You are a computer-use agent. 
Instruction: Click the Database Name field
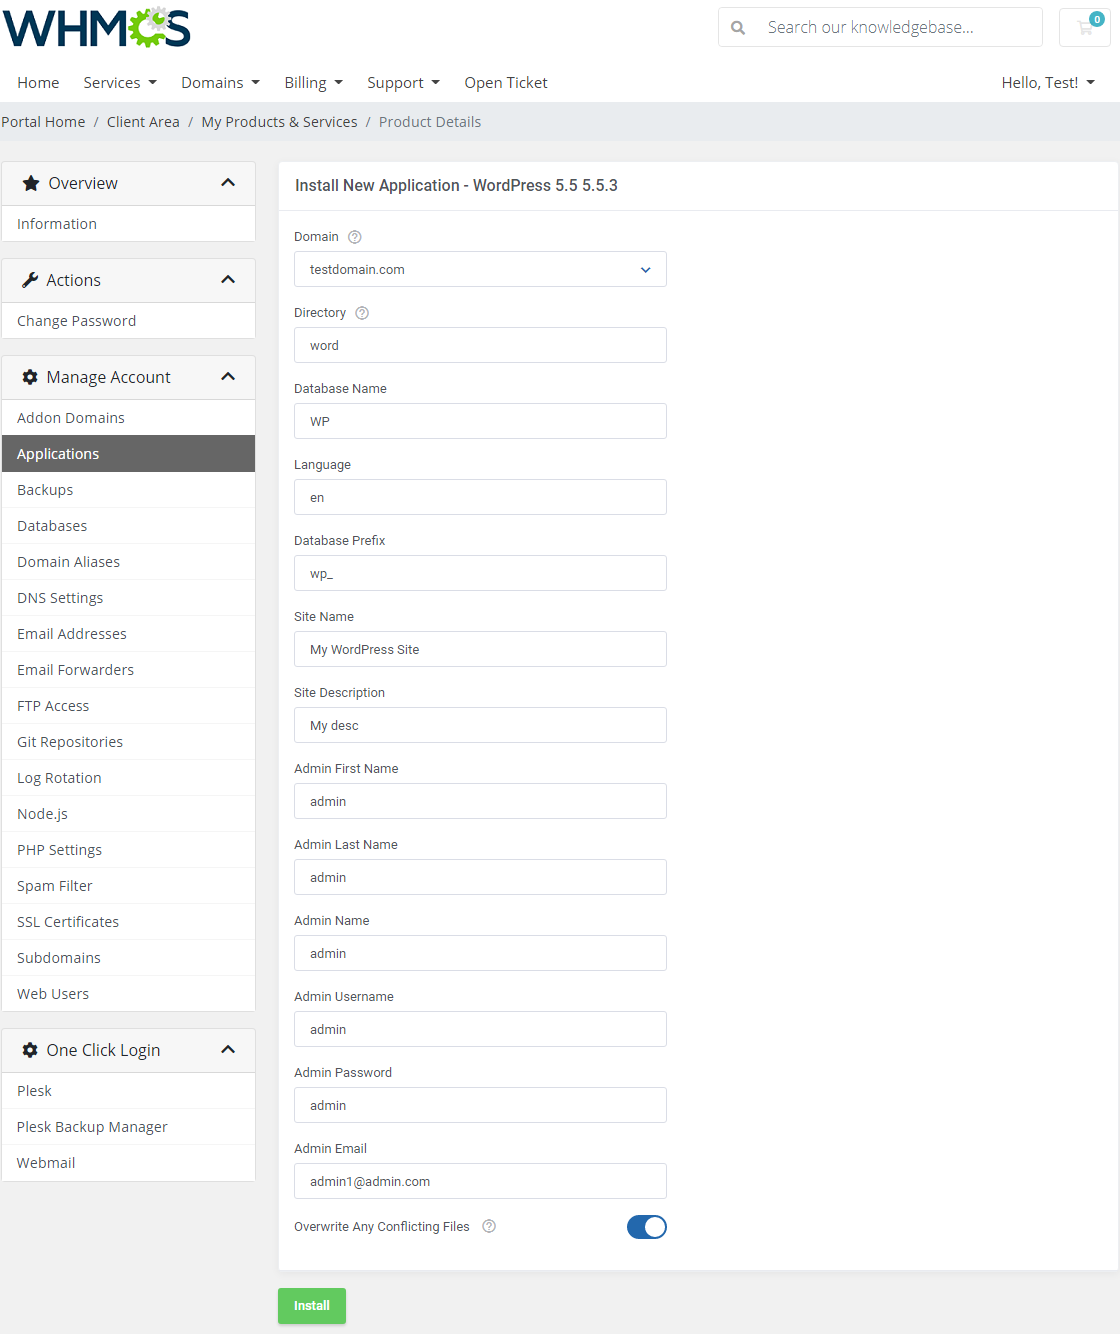pyautogui.click(x=480, y=421)
